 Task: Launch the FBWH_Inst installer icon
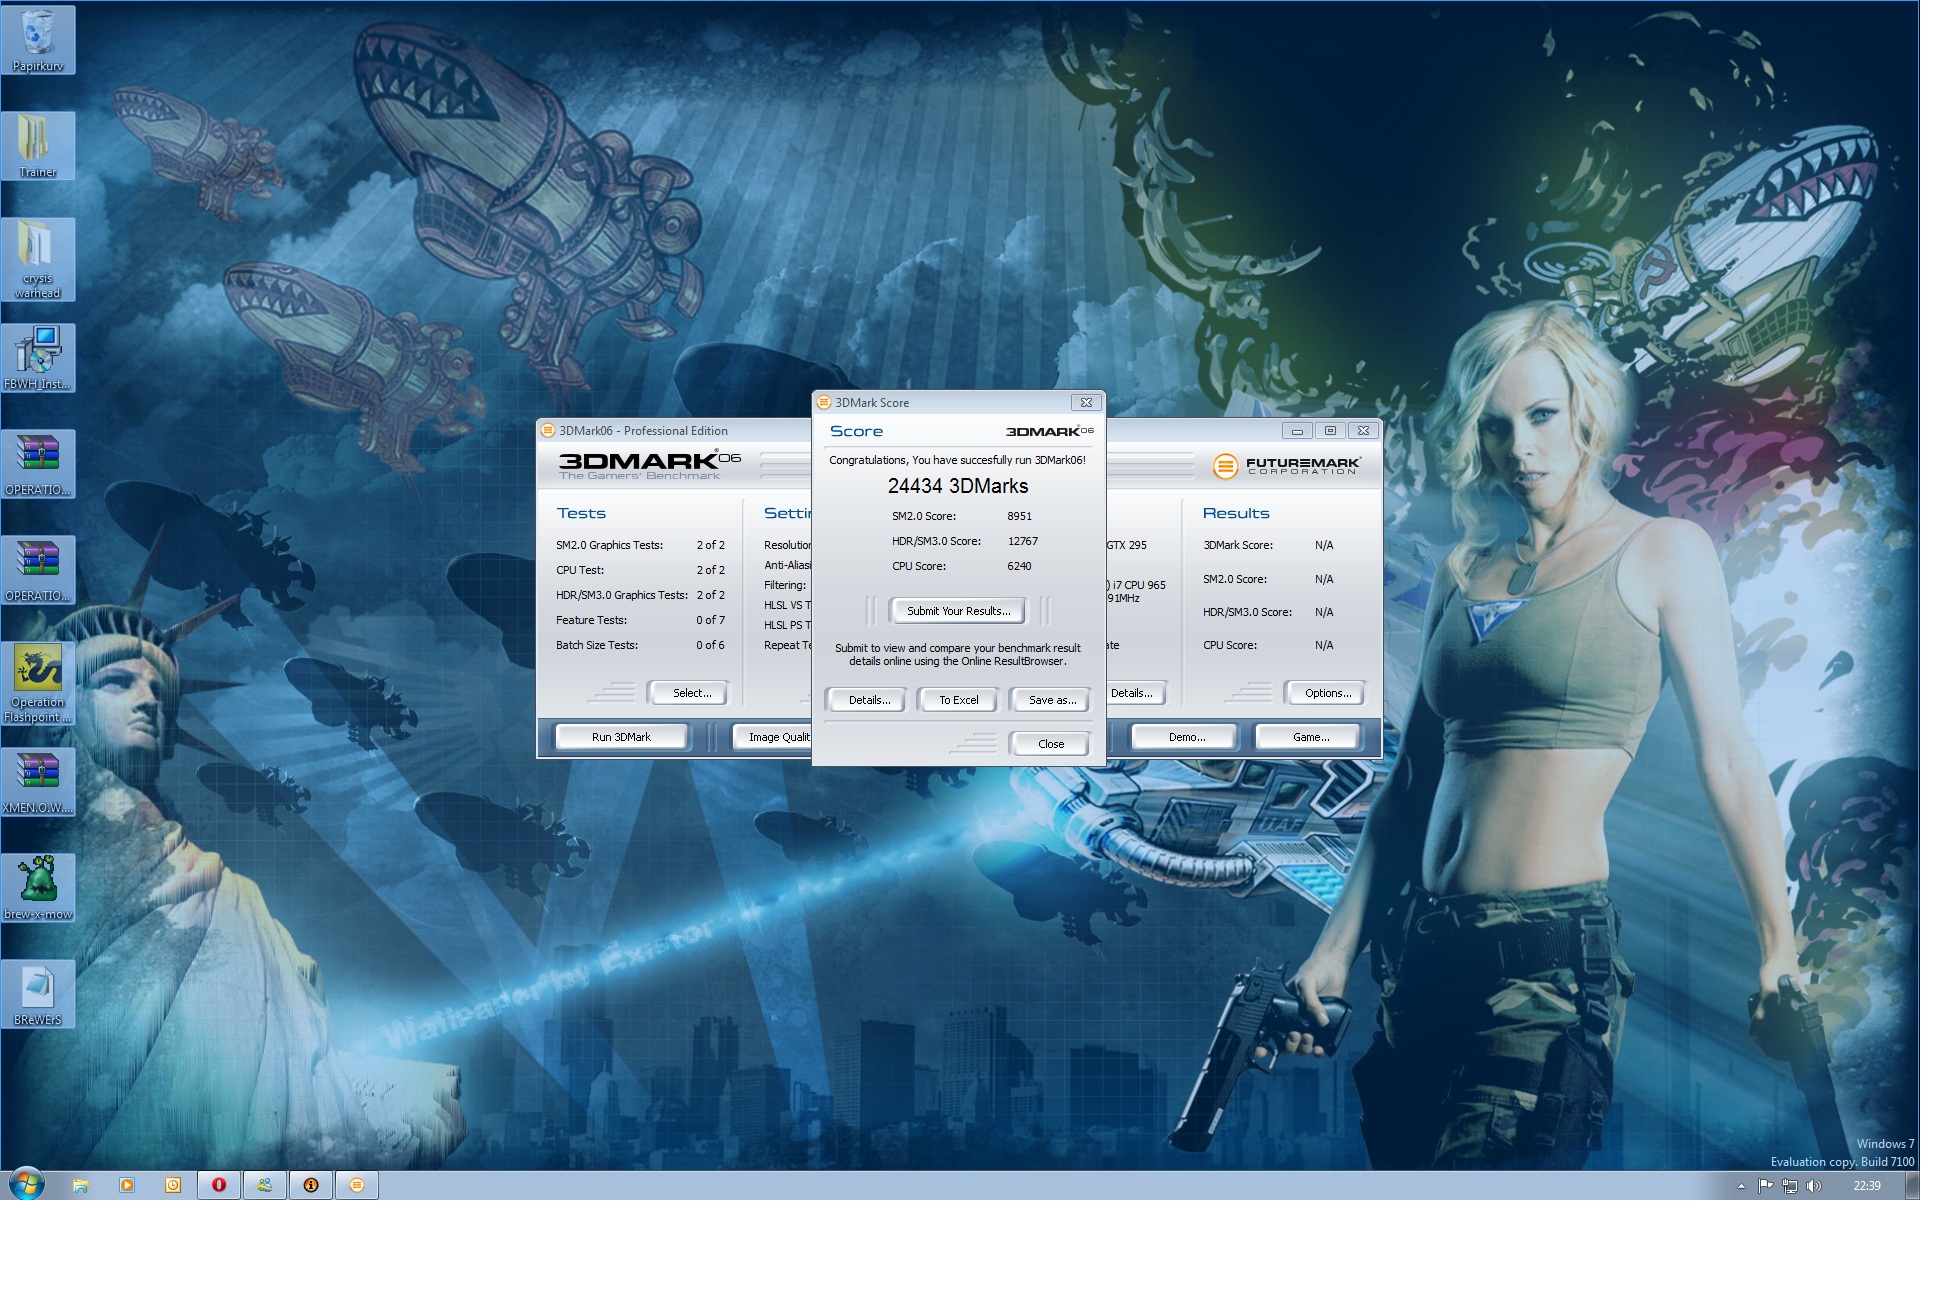[x=38, y=358]
